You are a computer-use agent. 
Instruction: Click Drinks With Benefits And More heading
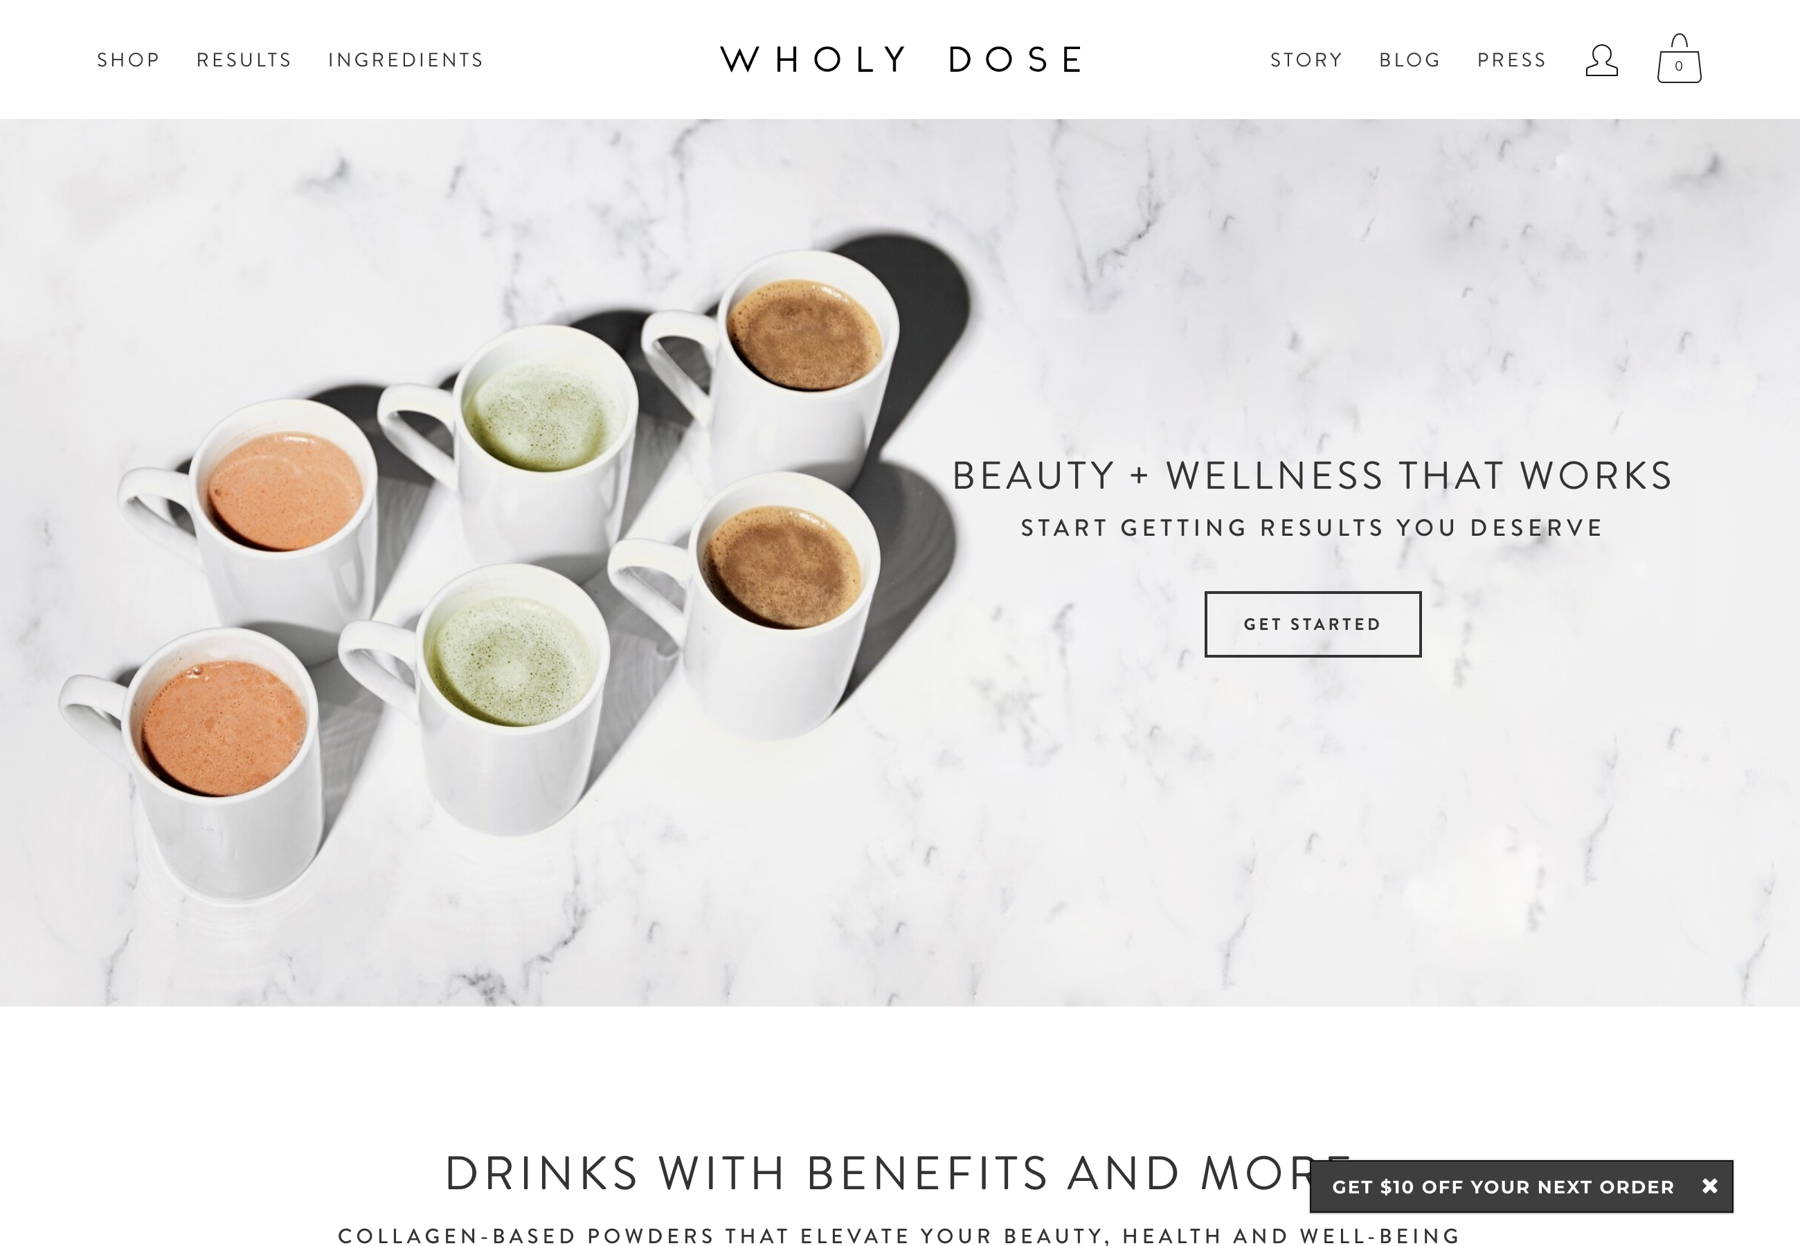[899, 1173]
